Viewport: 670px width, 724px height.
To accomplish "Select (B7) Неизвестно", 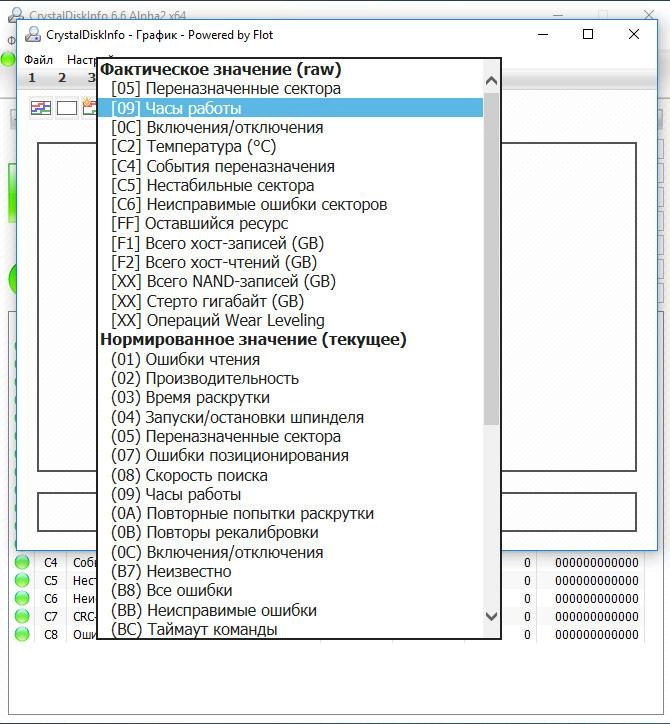I will click(290, 572).
